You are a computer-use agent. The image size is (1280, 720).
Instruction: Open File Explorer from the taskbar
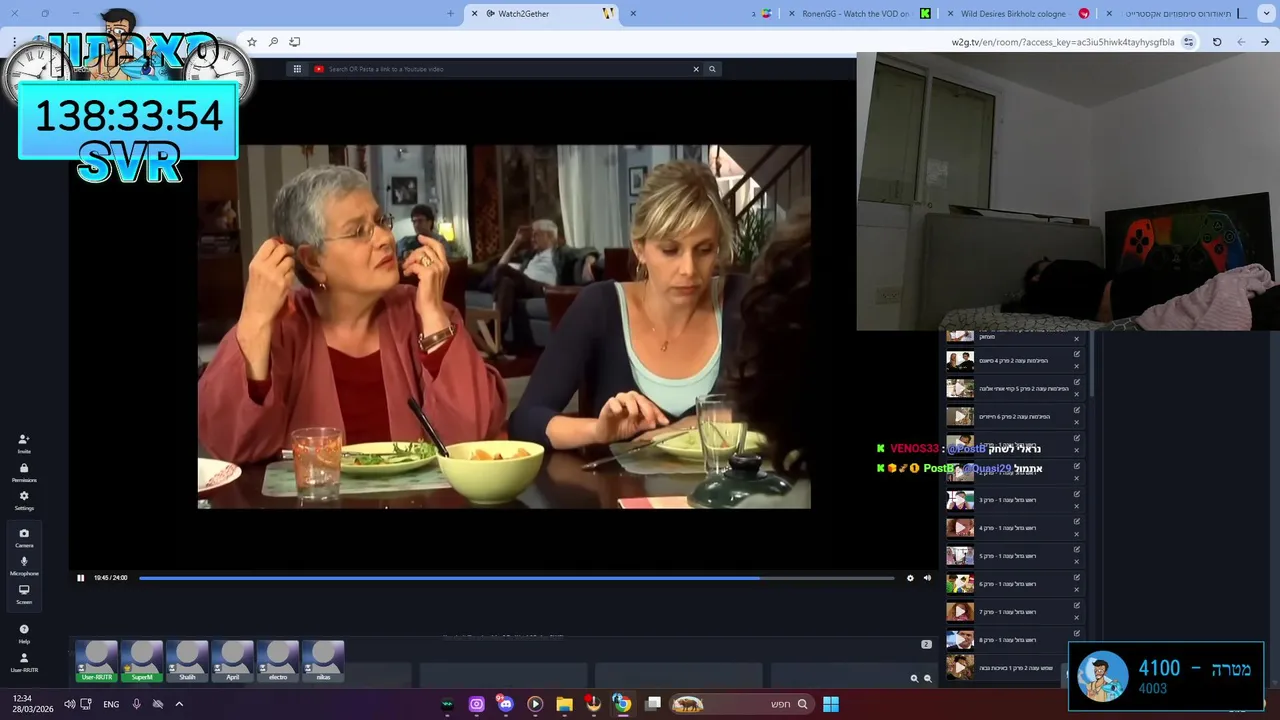[564, 704]
